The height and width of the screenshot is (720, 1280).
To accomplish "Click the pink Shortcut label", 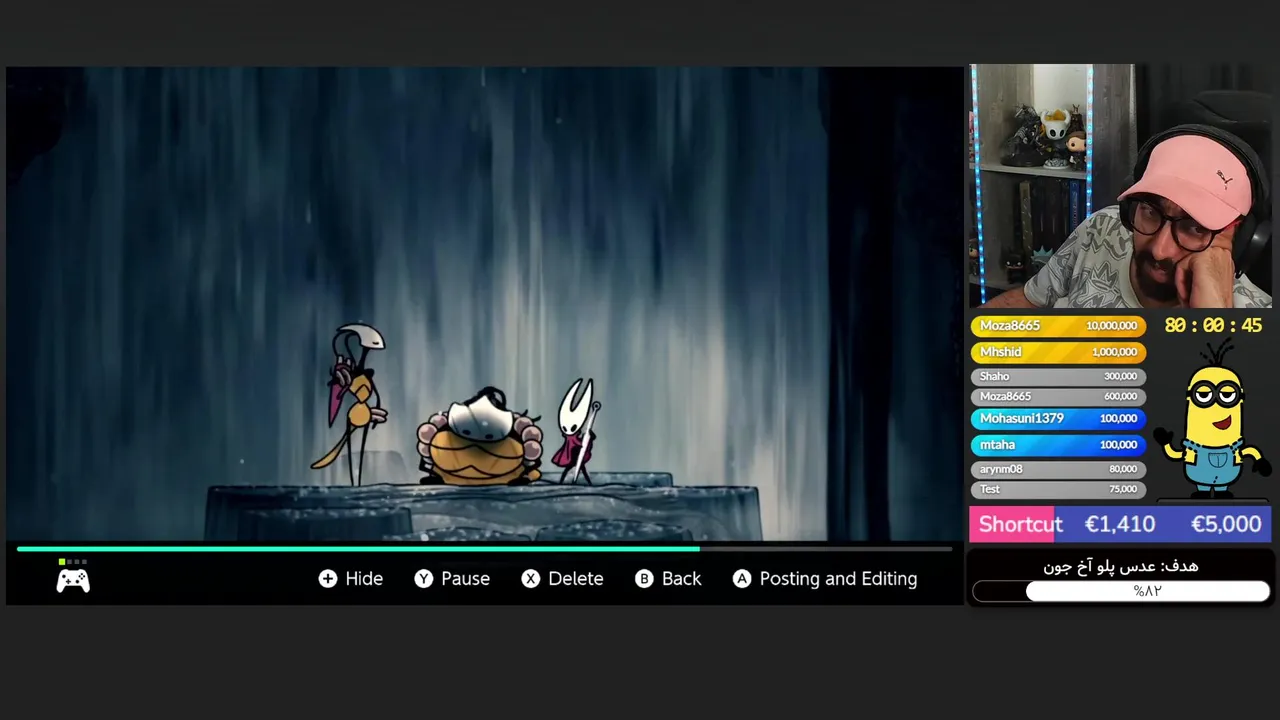I will point(1020,524).
